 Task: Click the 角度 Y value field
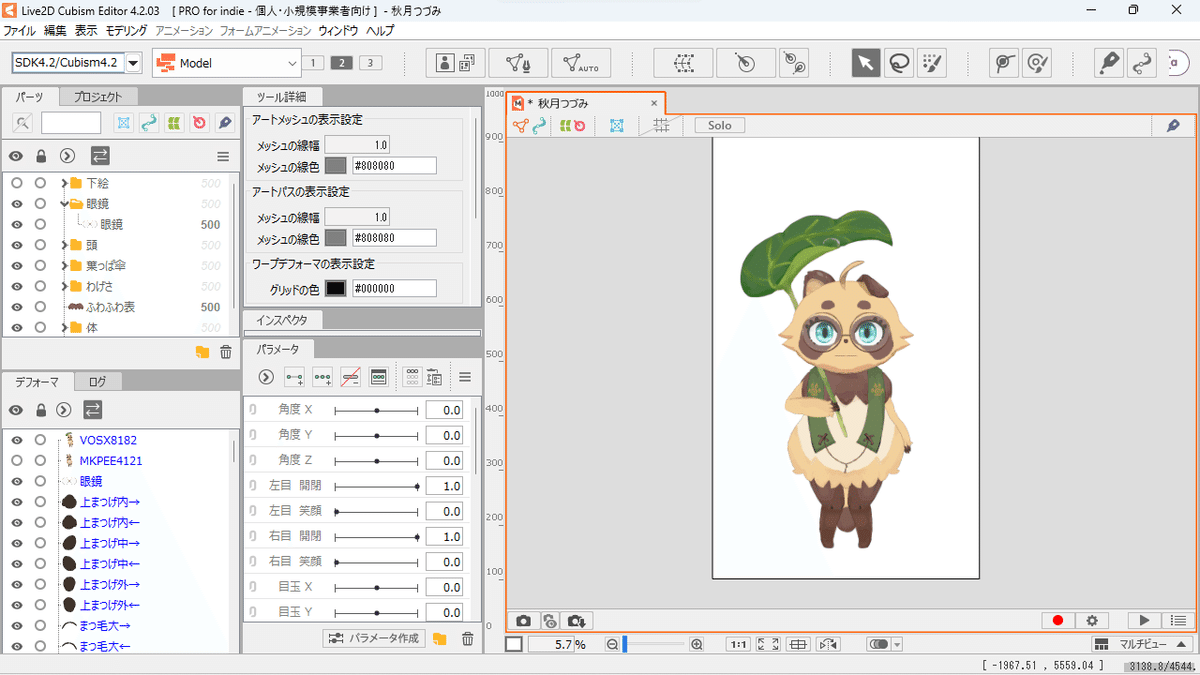coord(443,435)
